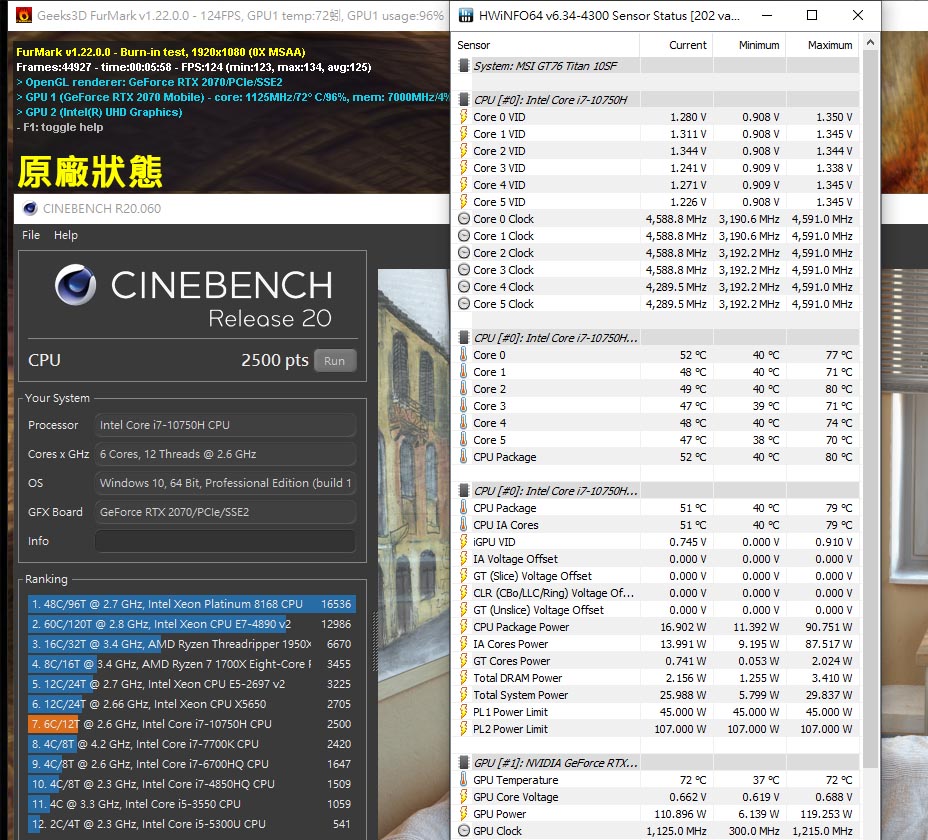Click Total DRAM Power row label

pos(517,678)
